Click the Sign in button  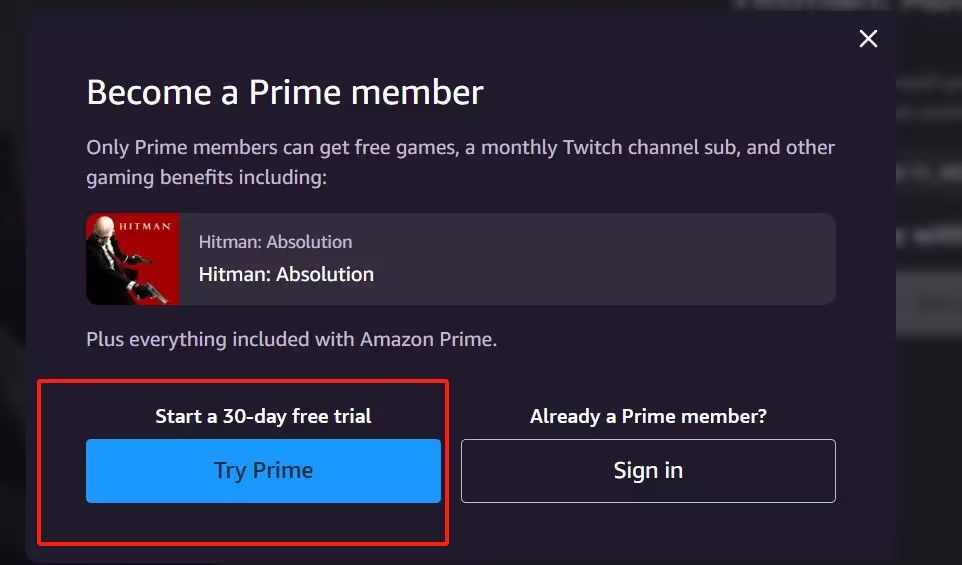tap(648, 471)
